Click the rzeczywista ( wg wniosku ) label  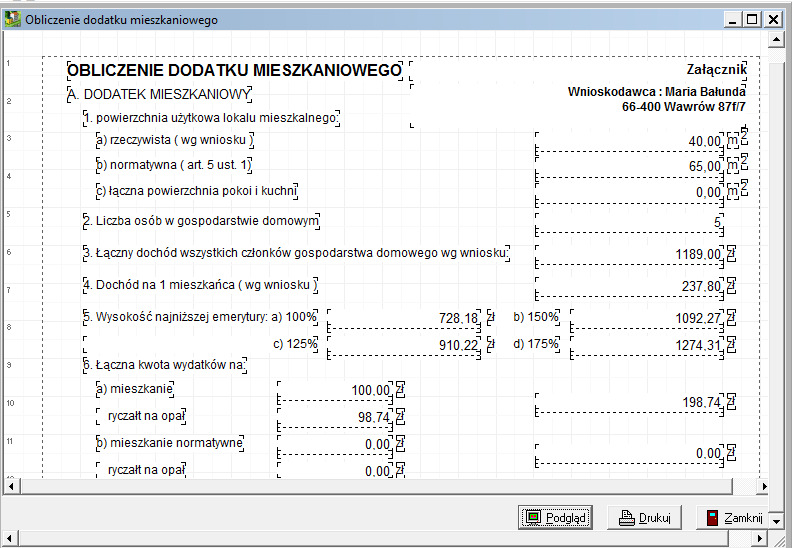pos(175,140)
